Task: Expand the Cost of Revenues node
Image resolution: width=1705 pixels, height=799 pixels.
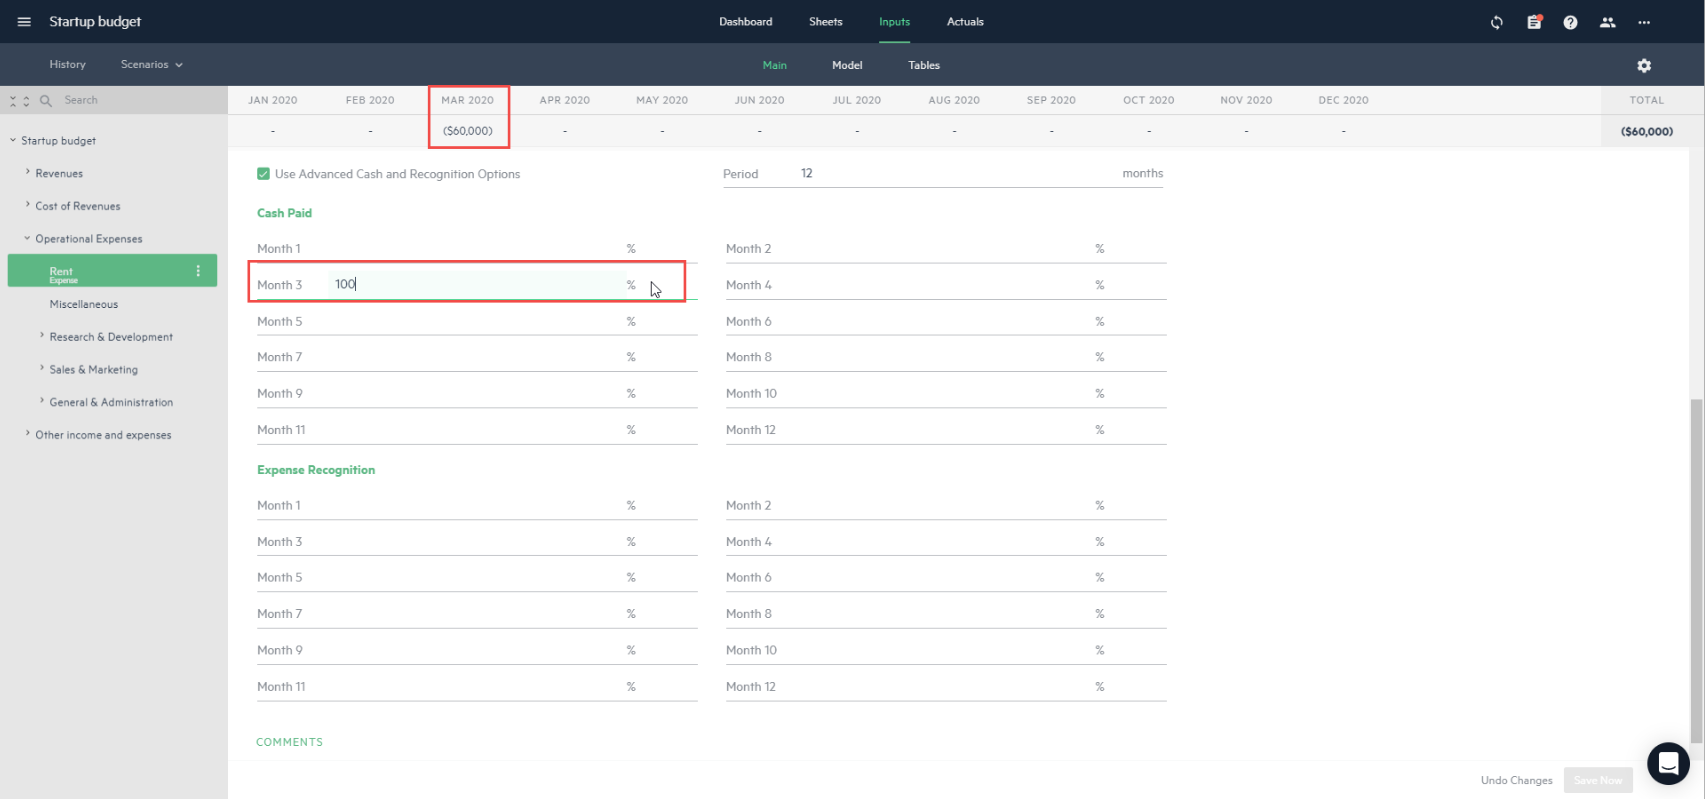Action: coord(27,206)
